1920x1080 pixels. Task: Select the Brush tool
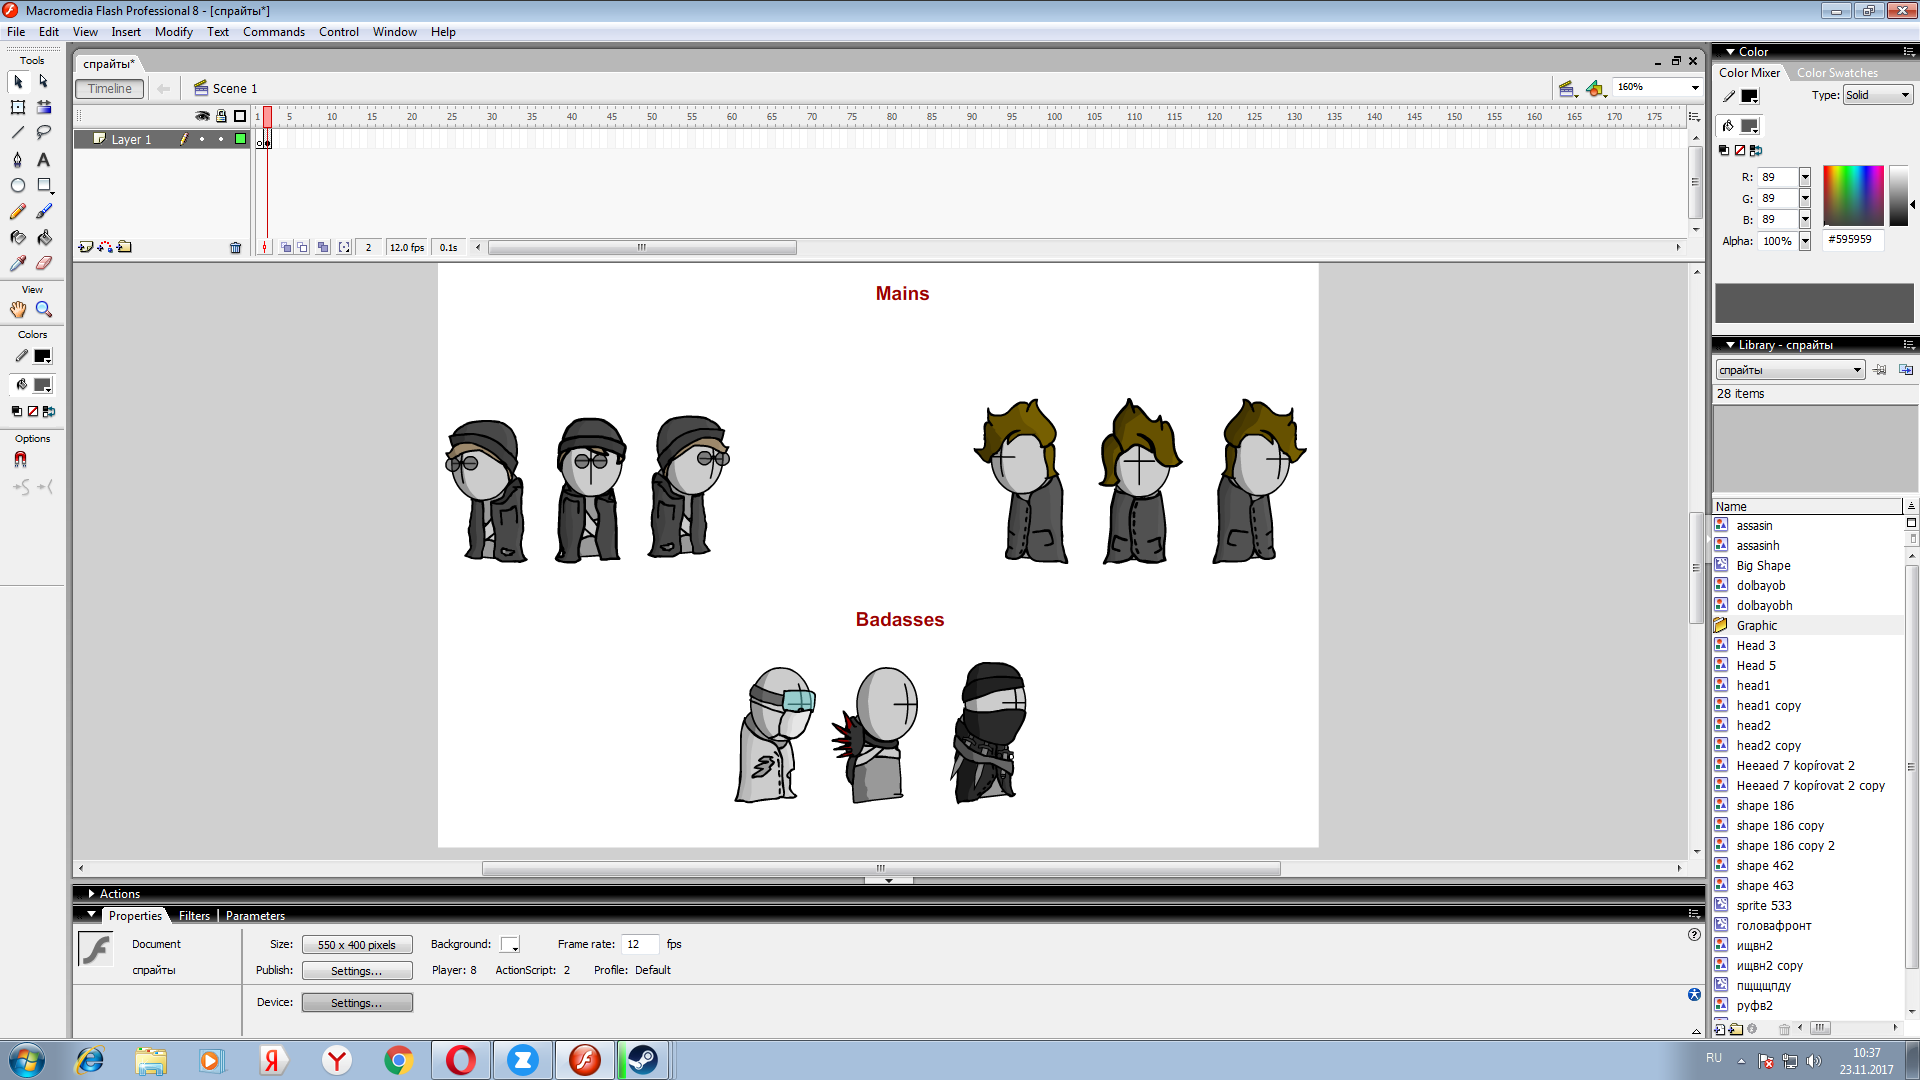[x=44, y=211]
